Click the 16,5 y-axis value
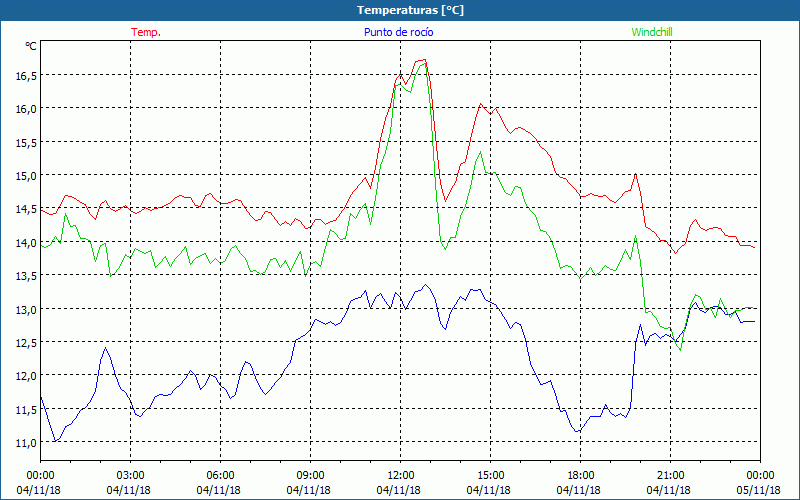The width and height of the screenshot is (800, 500). [x=26, y=76]
